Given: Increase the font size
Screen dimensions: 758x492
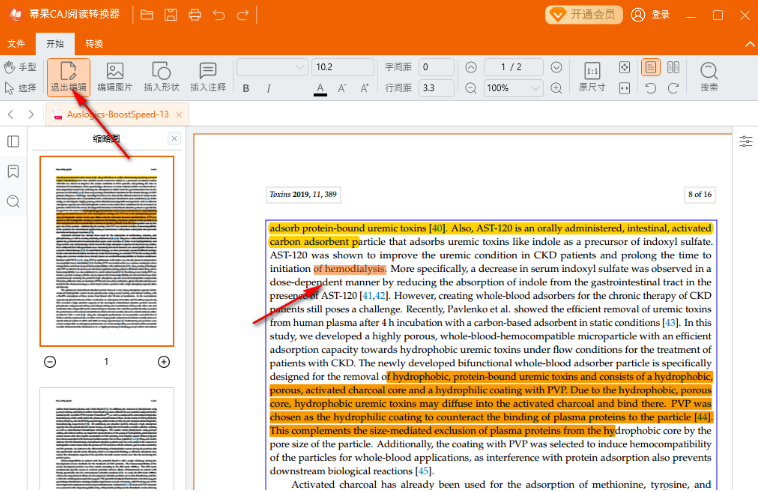Looking at the screenshot, I should click(364, 88).
